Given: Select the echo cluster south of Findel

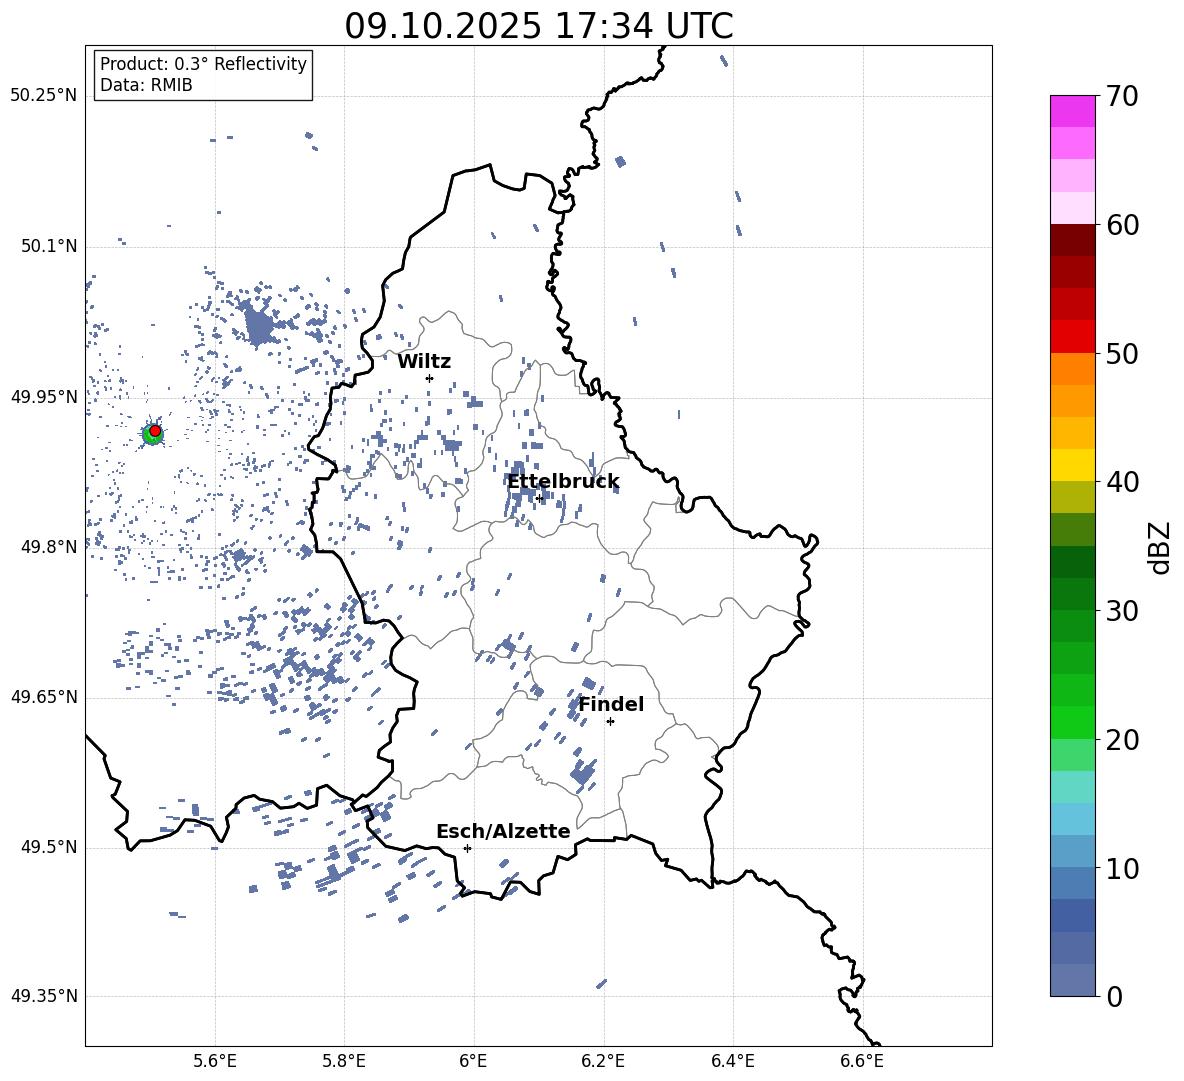Looking at the screenshot, I should [x=581, y=772].
